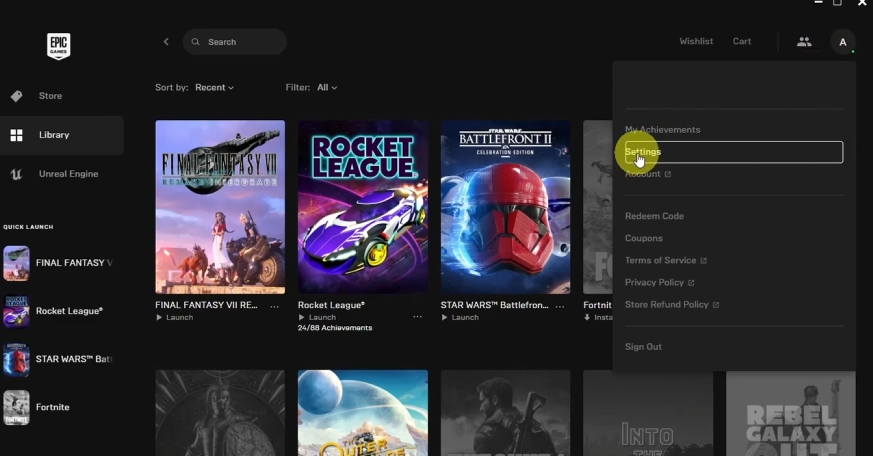Image resolution: width=873 pixels, height=456 pixels.
Task: Click the Unreal Engine logo icon
Action: [x=16, y=174]
